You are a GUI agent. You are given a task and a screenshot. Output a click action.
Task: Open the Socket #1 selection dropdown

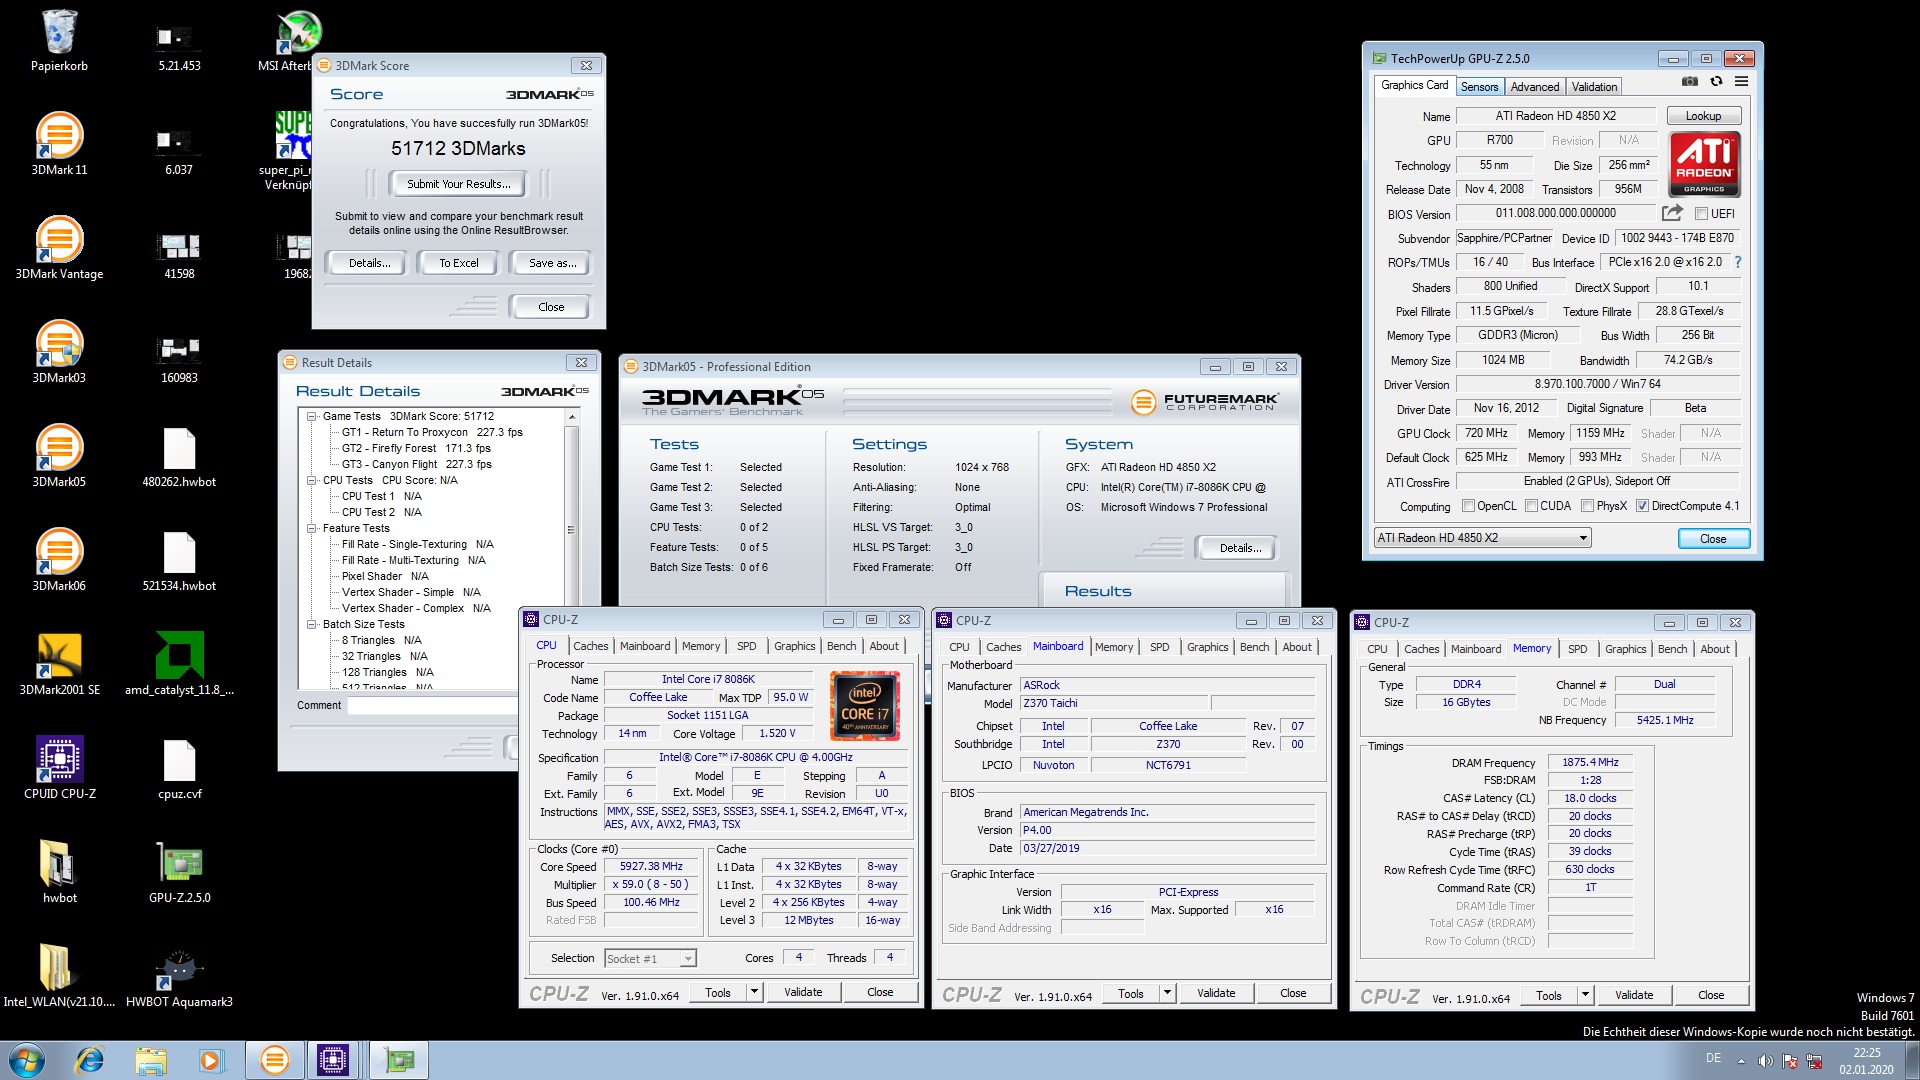650,958
